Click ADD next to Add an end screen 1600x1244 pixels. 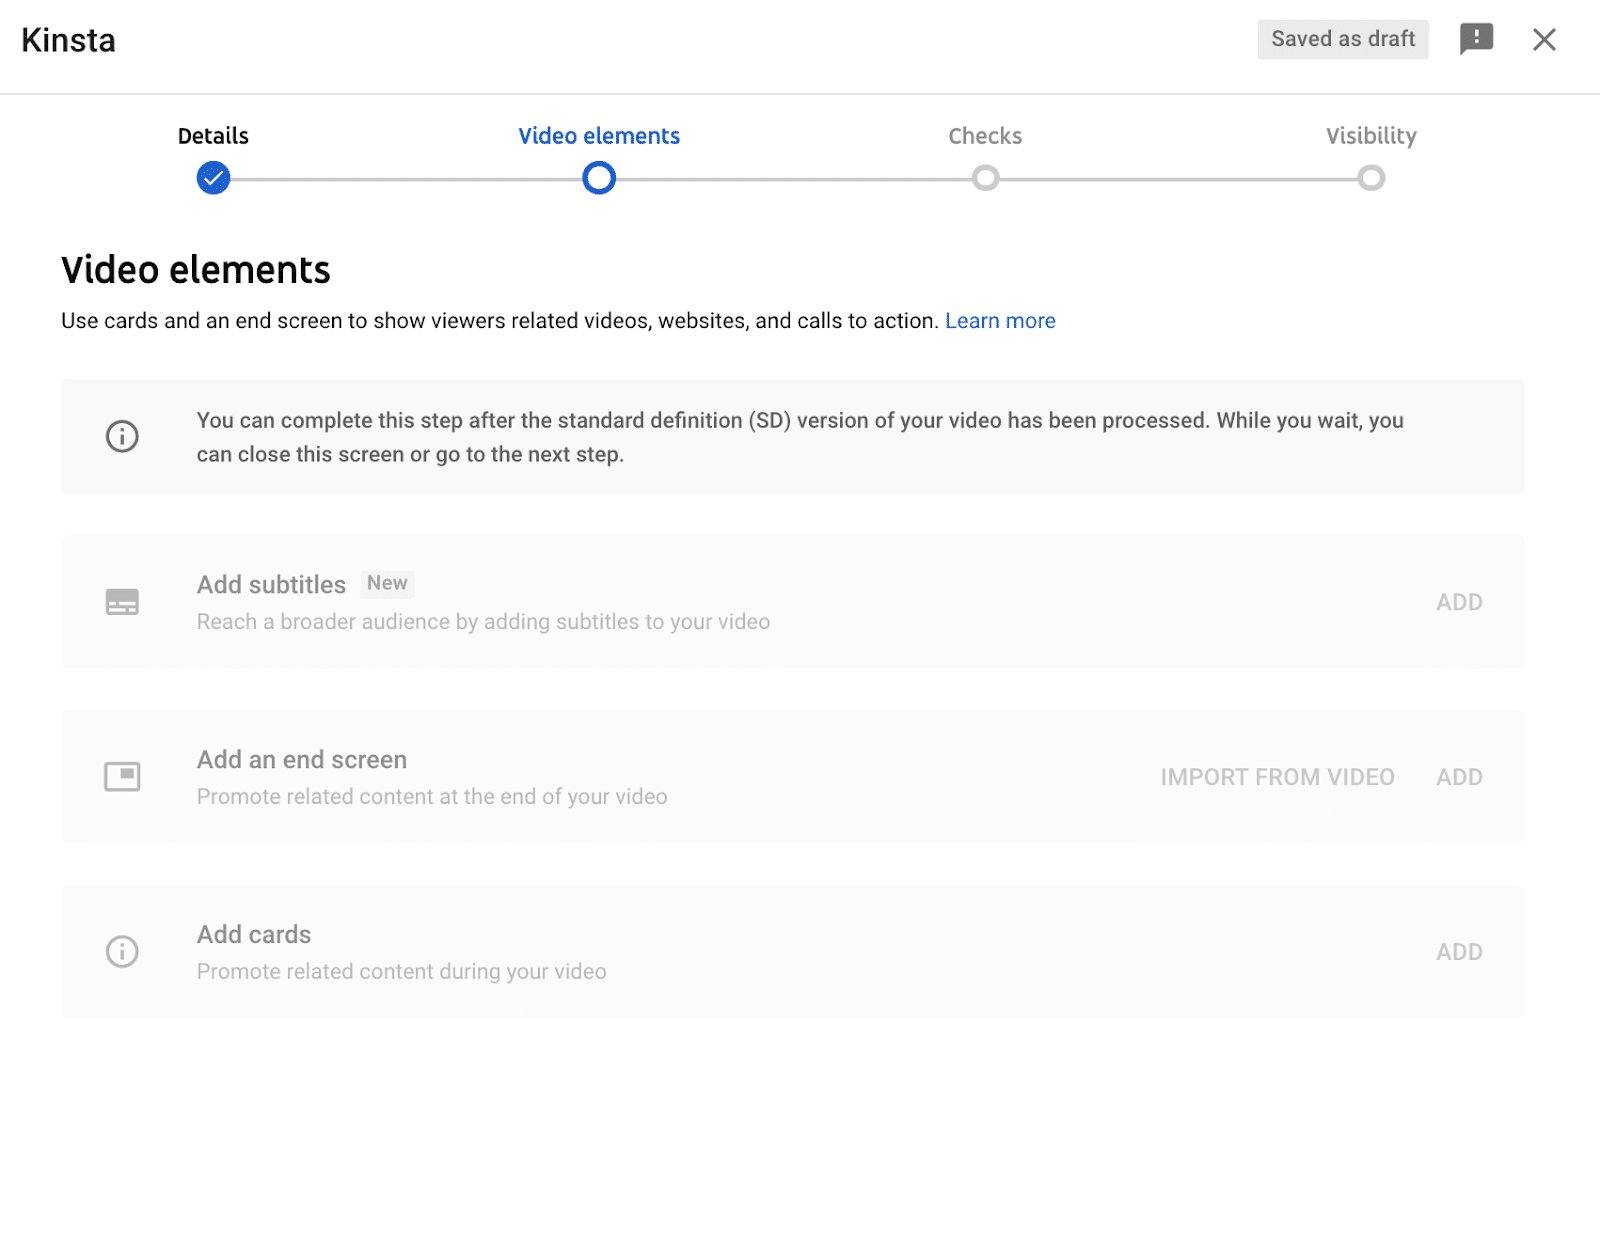tap(1459, 776)
